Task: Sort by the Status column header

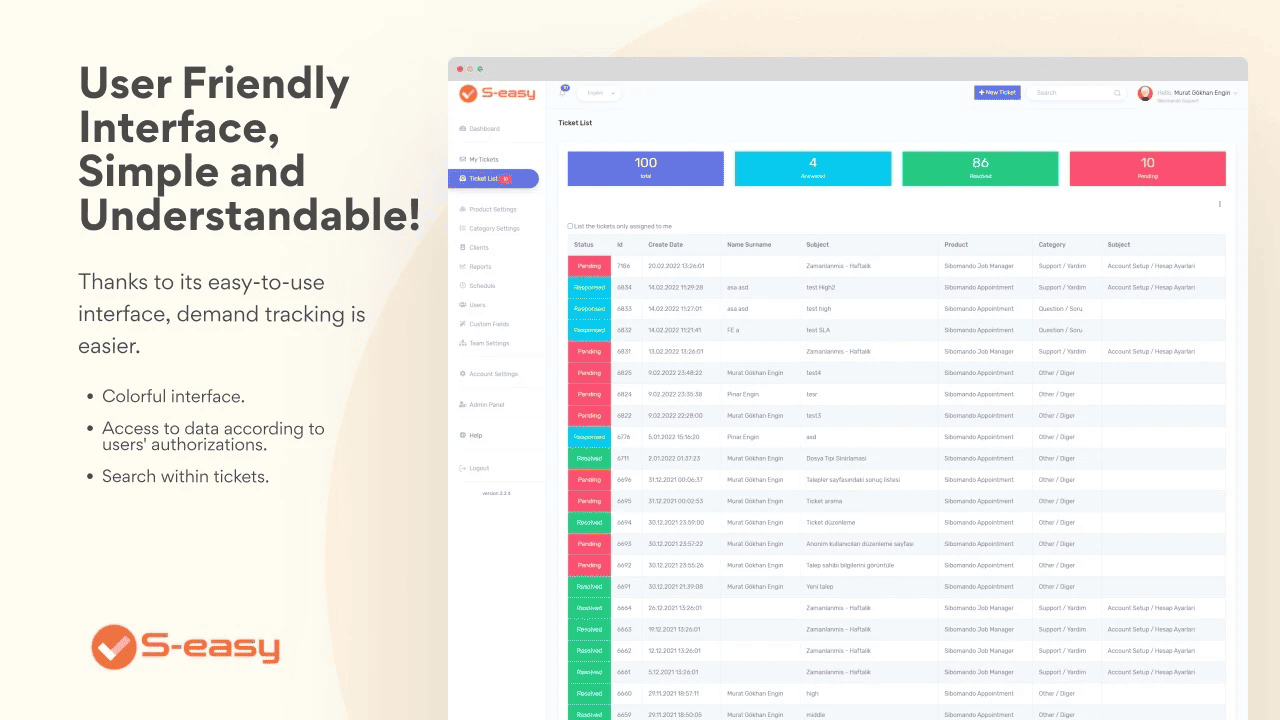Action: coord(584,245)
